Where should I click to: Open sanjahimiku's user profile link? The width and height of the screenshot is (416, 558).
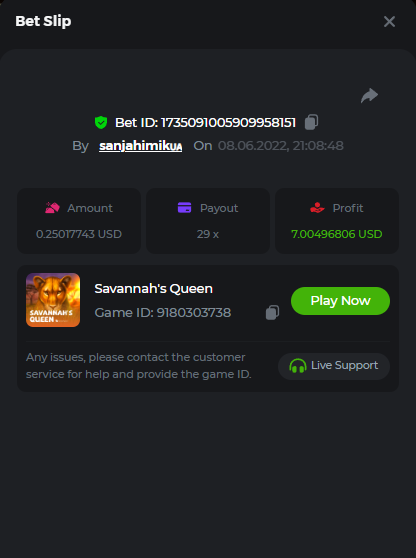[141, 146]
